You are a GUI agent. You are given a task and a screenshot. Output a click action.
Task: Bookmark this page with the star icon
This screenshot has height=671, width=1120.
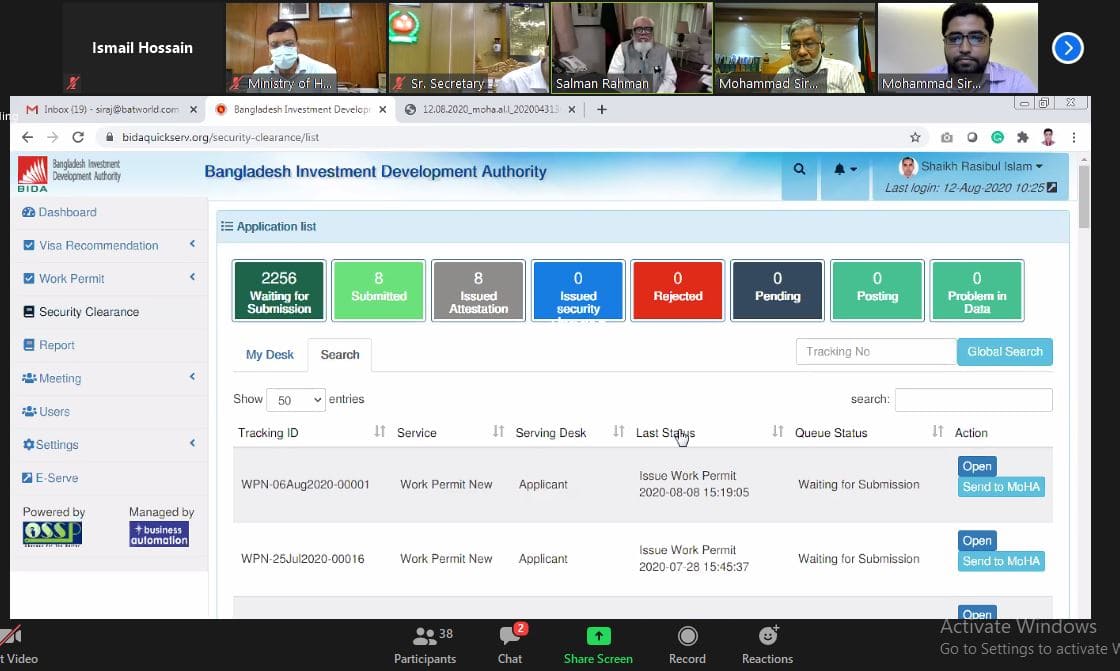pos(915,137)
